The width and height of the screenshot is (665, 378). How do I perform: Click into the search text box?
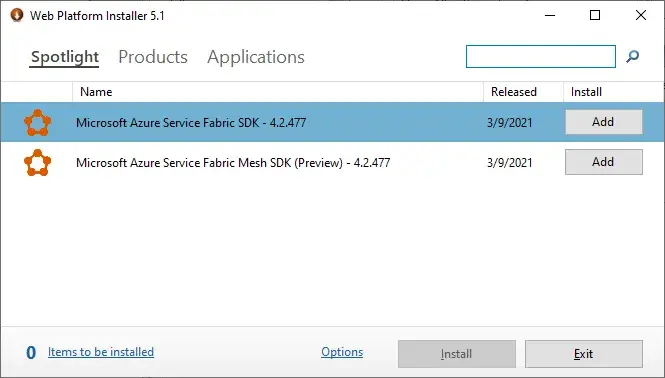click(541, 56)
